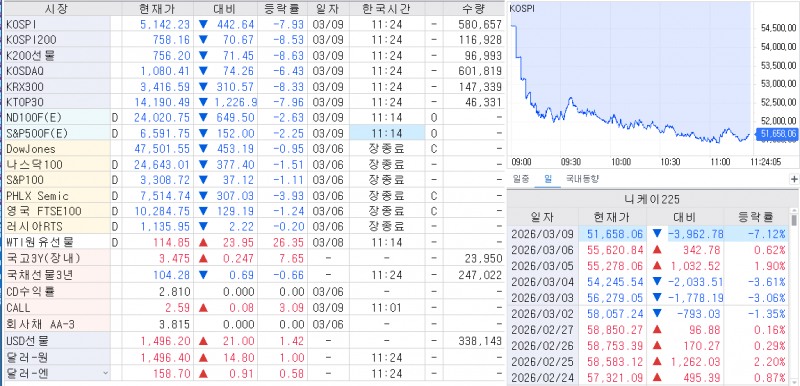Select the 2026/02/27 Nikkei row
This screenshot has width=800, height=386.
pos(648,329)
